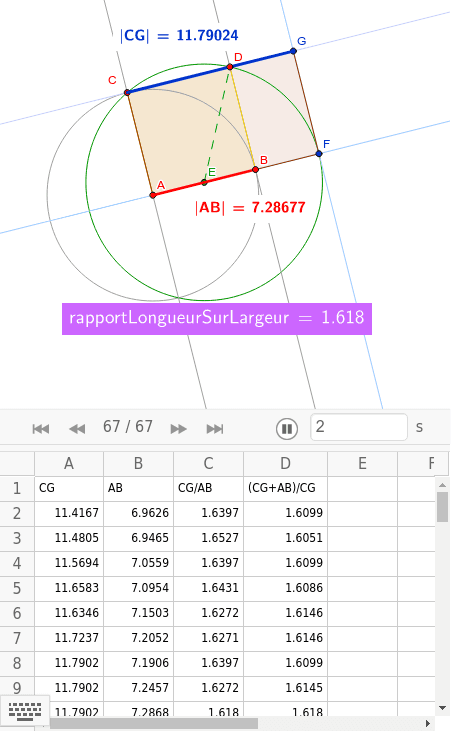
Task: Click the step counter '67 / 67'
Action: pyautogui.click(x=128, y=427)
